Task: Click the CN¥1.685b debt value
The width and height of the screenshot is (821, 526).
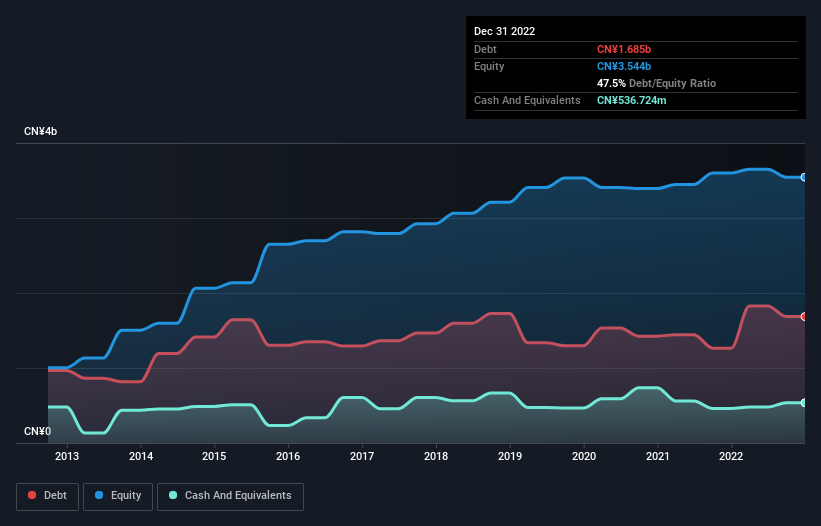Action: click(624, 49)
